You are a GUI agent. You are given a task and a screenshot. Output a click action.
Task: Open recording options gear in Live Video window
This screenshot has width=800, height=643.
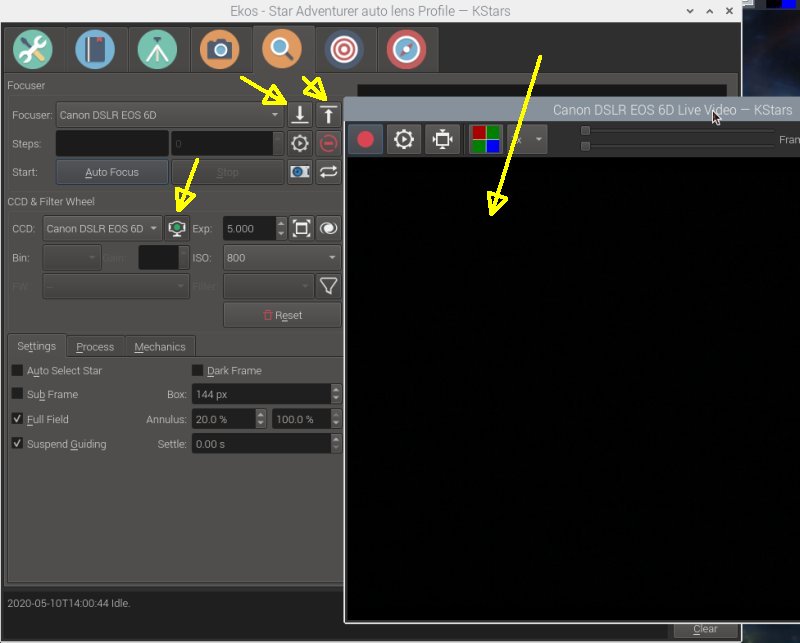tap(404, 139)
